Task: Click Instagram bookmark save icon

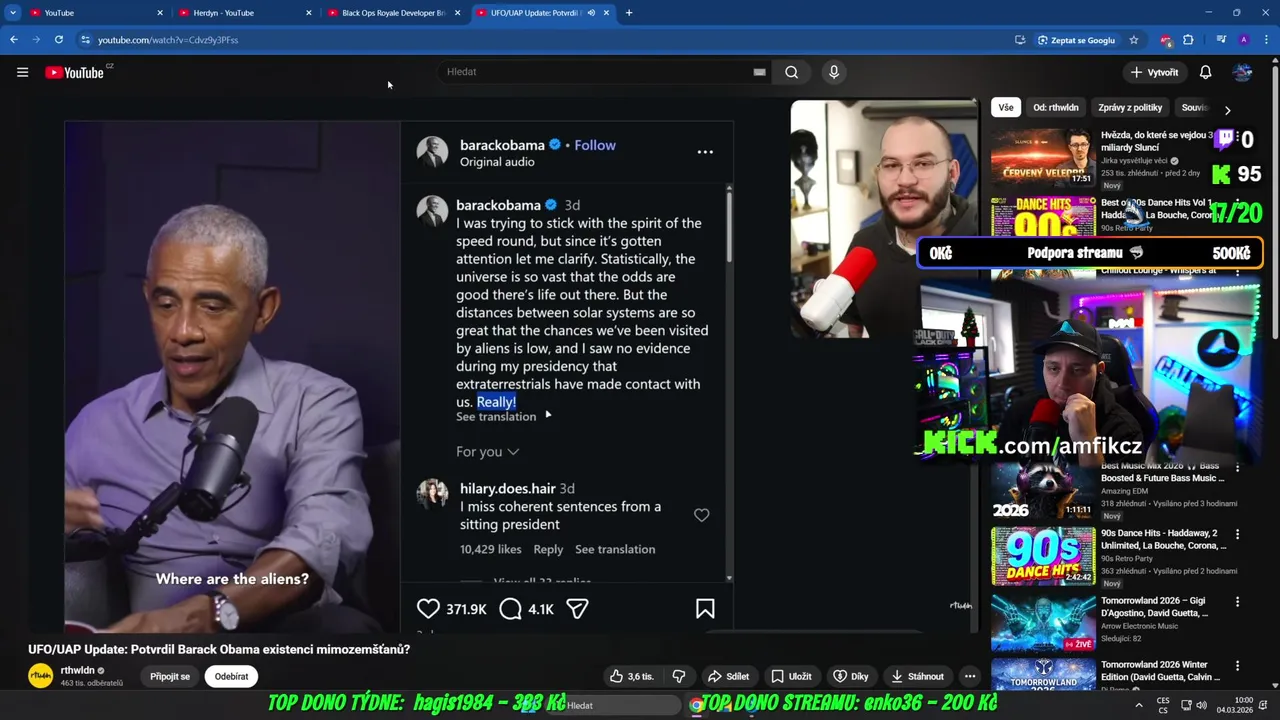Action: tap(705, 609)
